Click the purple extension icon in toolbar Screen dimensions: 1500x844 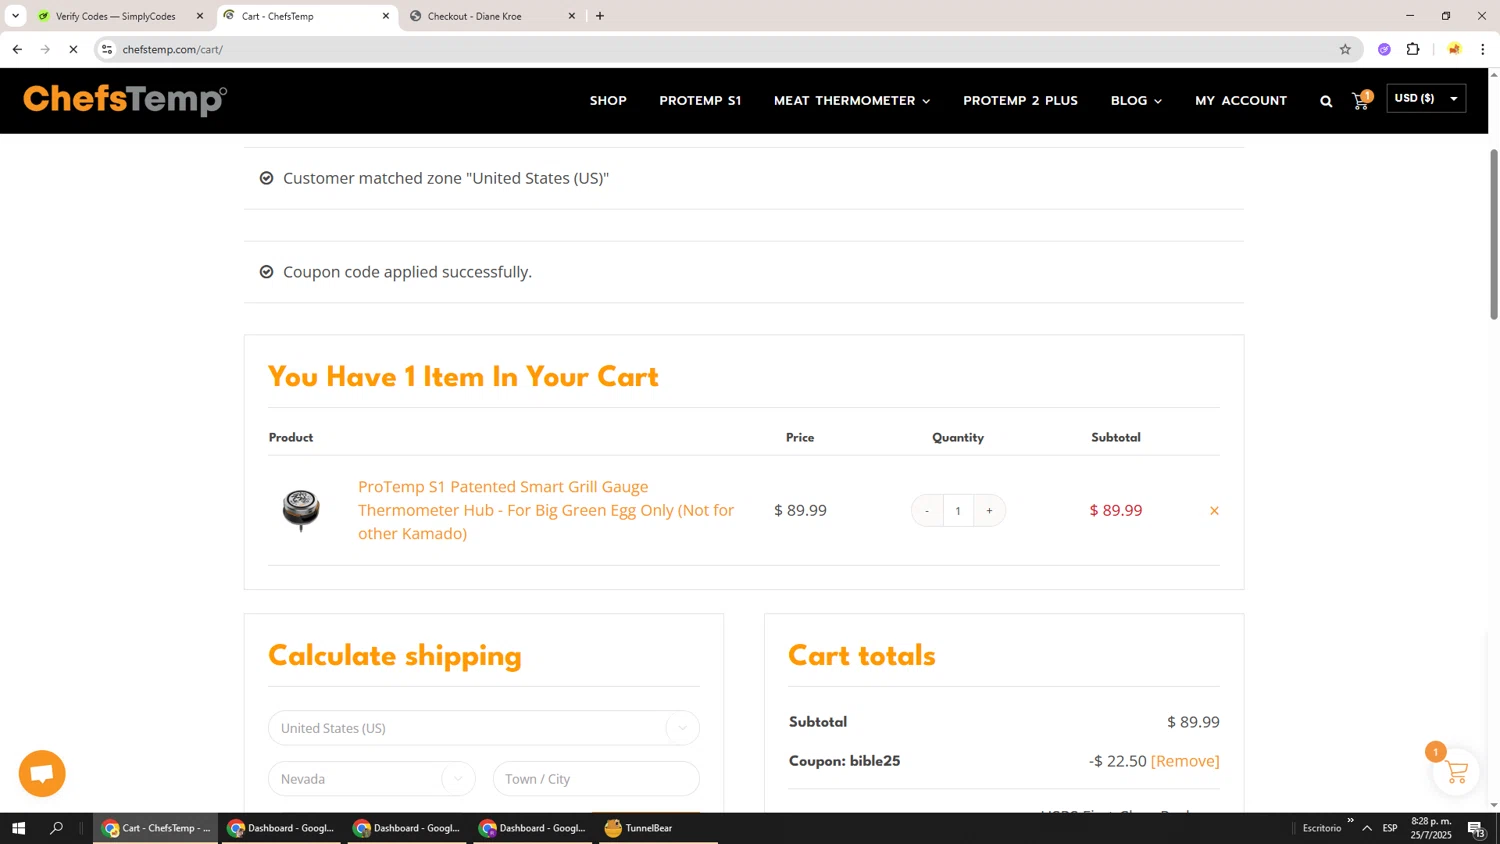[1384, 49]
